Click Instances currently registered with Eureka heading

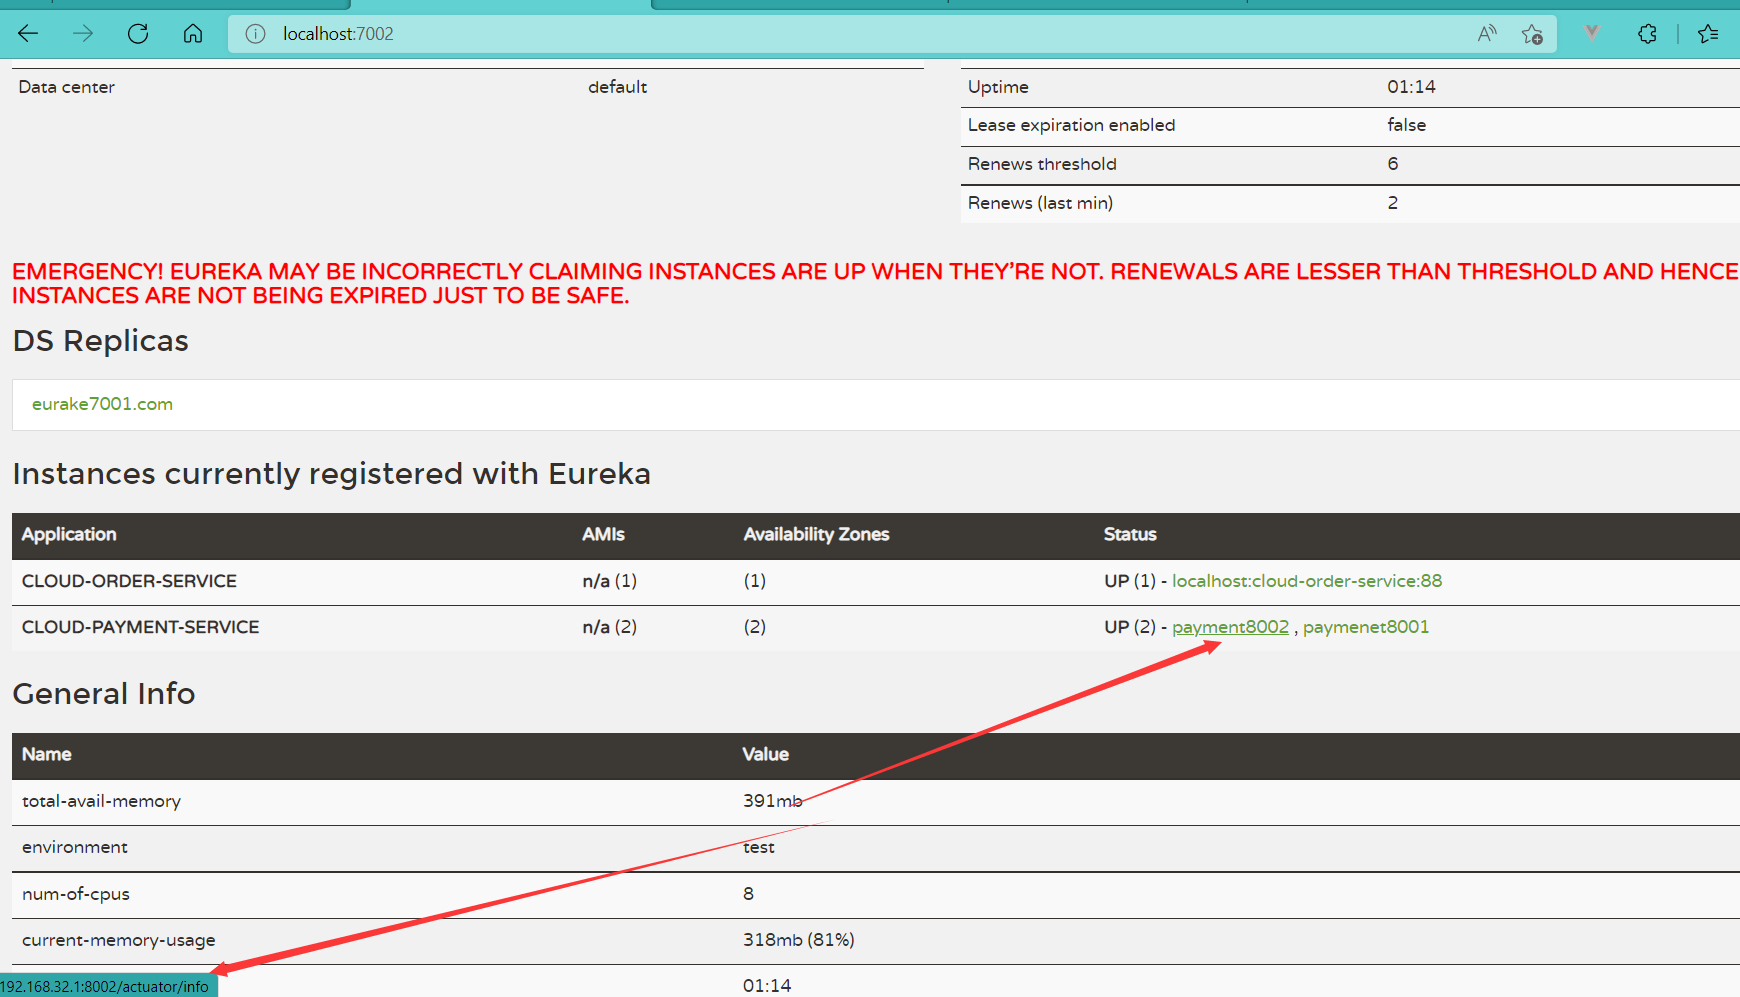point(332,474)
